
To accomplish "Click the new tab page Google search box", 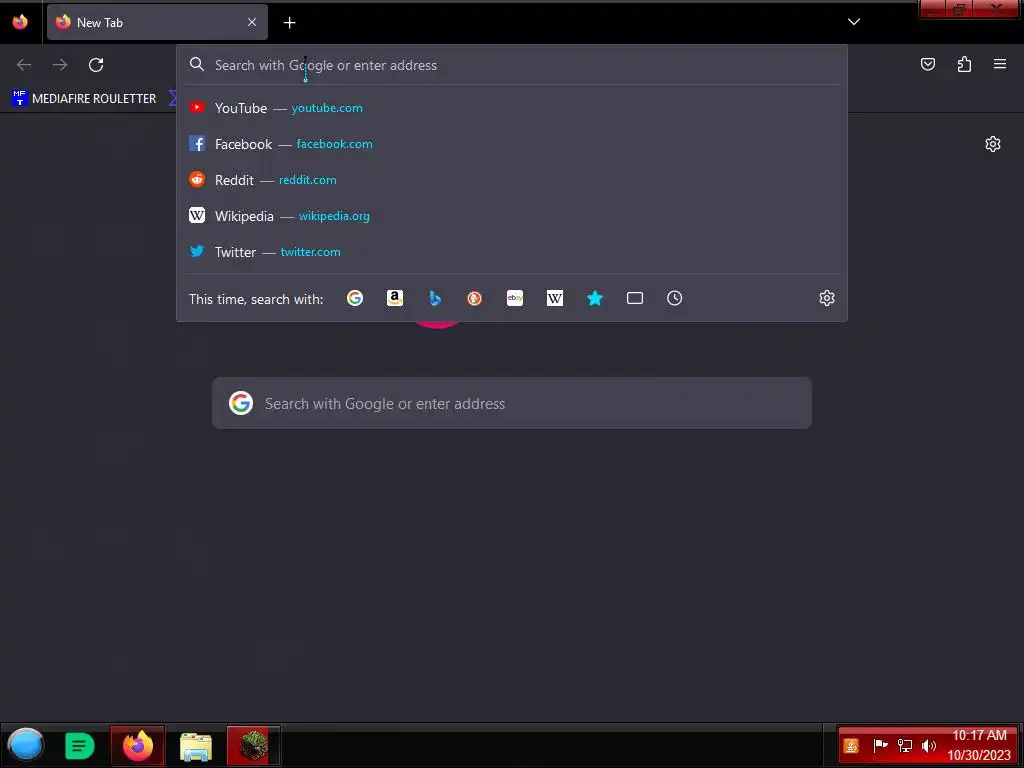I will click(512, 403).
